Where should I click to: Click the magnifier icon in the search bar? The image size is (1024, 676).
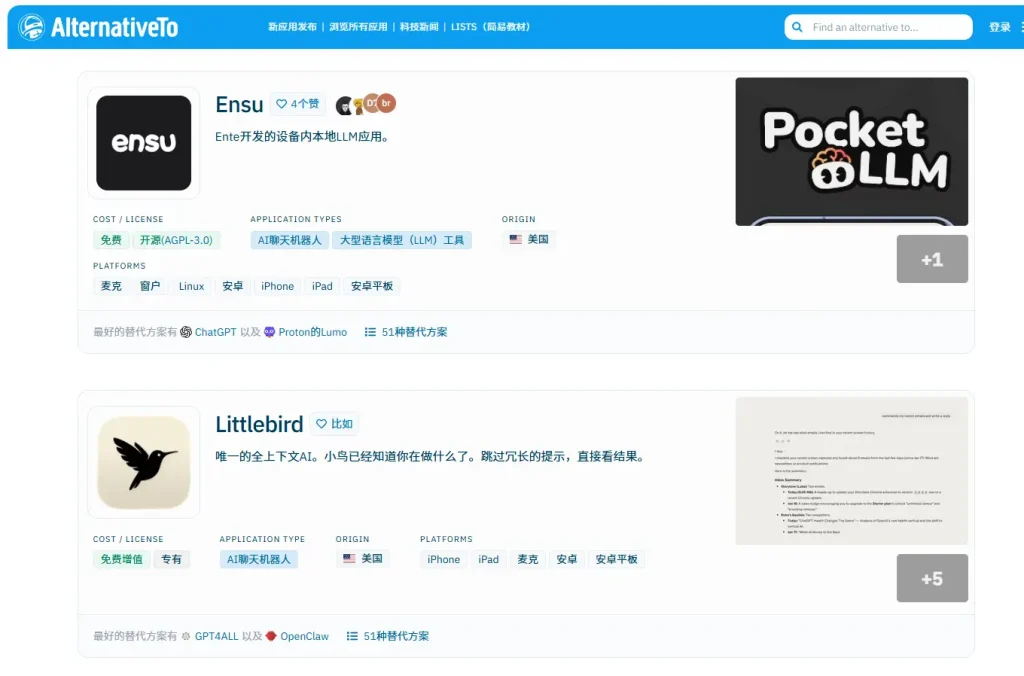(x=797, y=26)
